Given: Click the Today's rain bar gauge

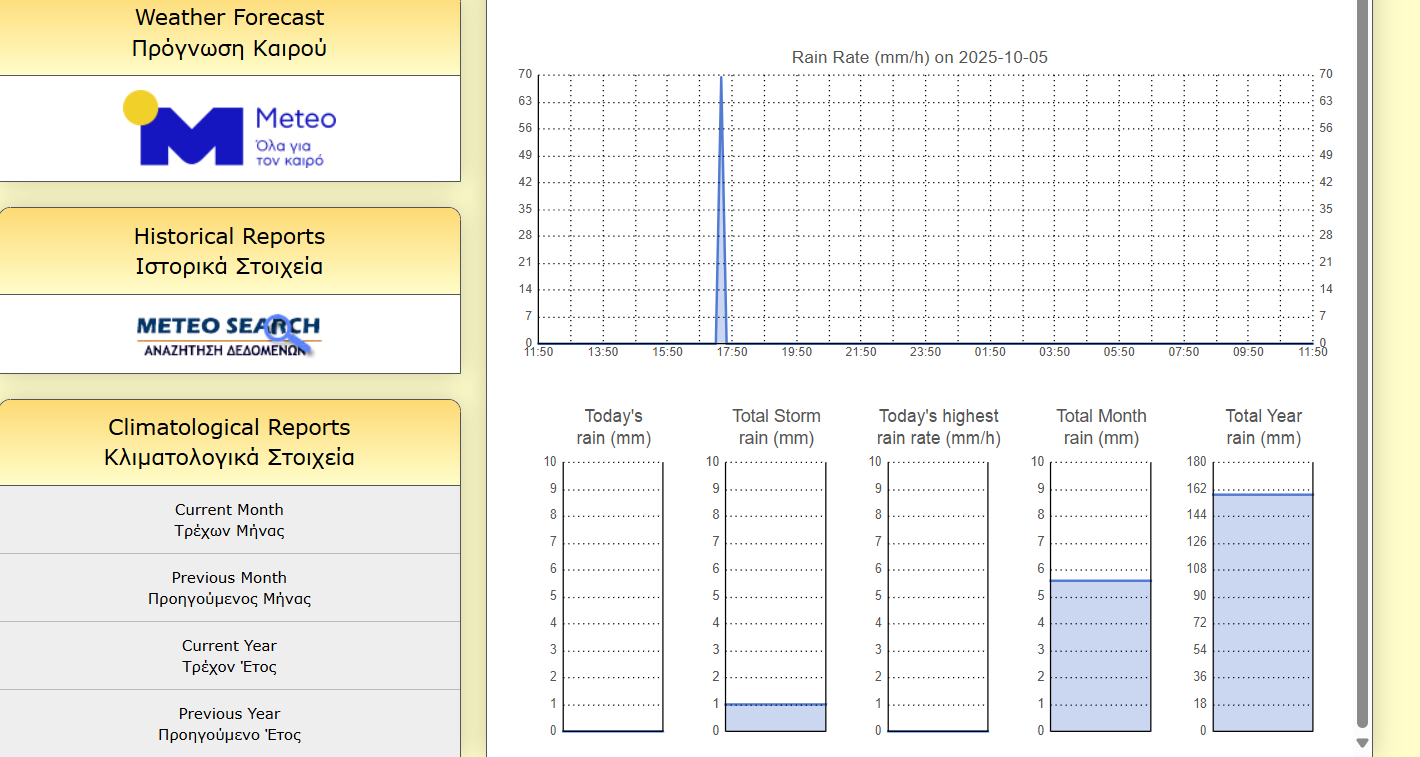Looking at the screenshot, I should click(613, 596).
